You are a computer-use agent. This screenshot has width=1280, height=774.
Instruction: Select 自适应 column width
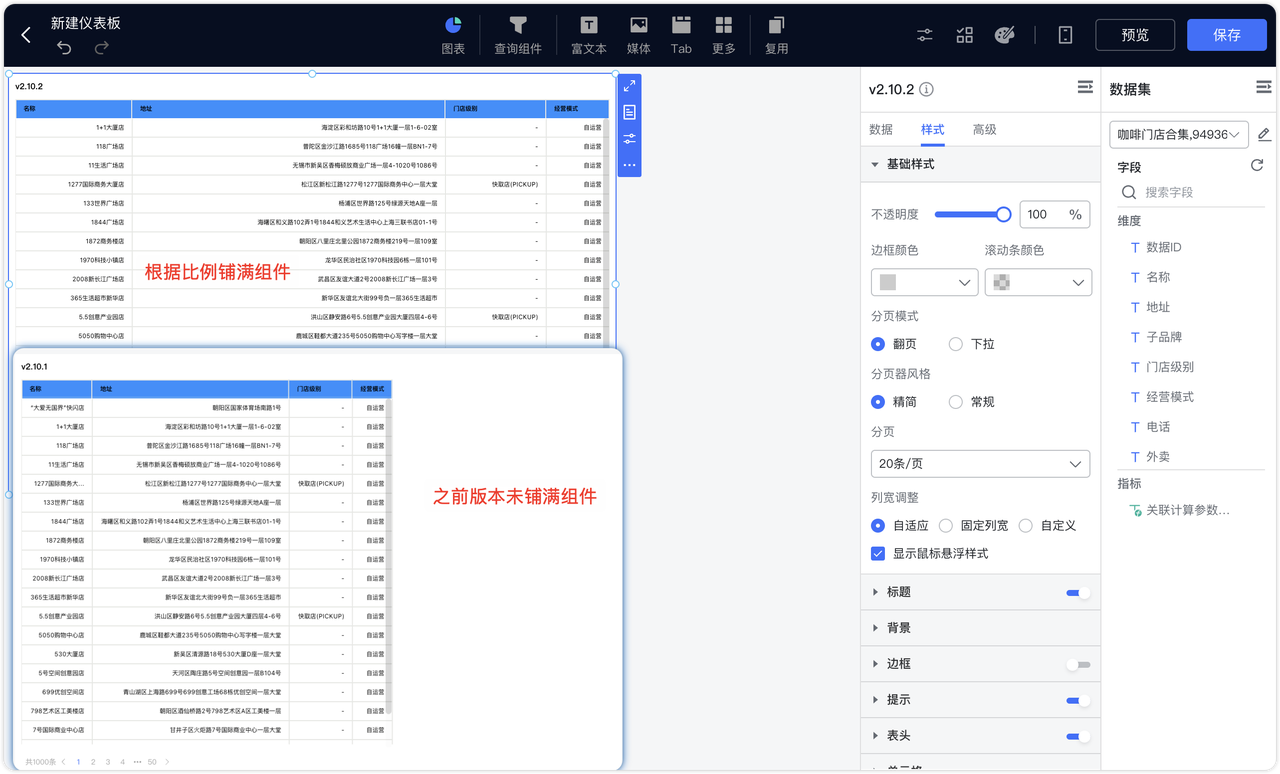[x=878, y=525]
